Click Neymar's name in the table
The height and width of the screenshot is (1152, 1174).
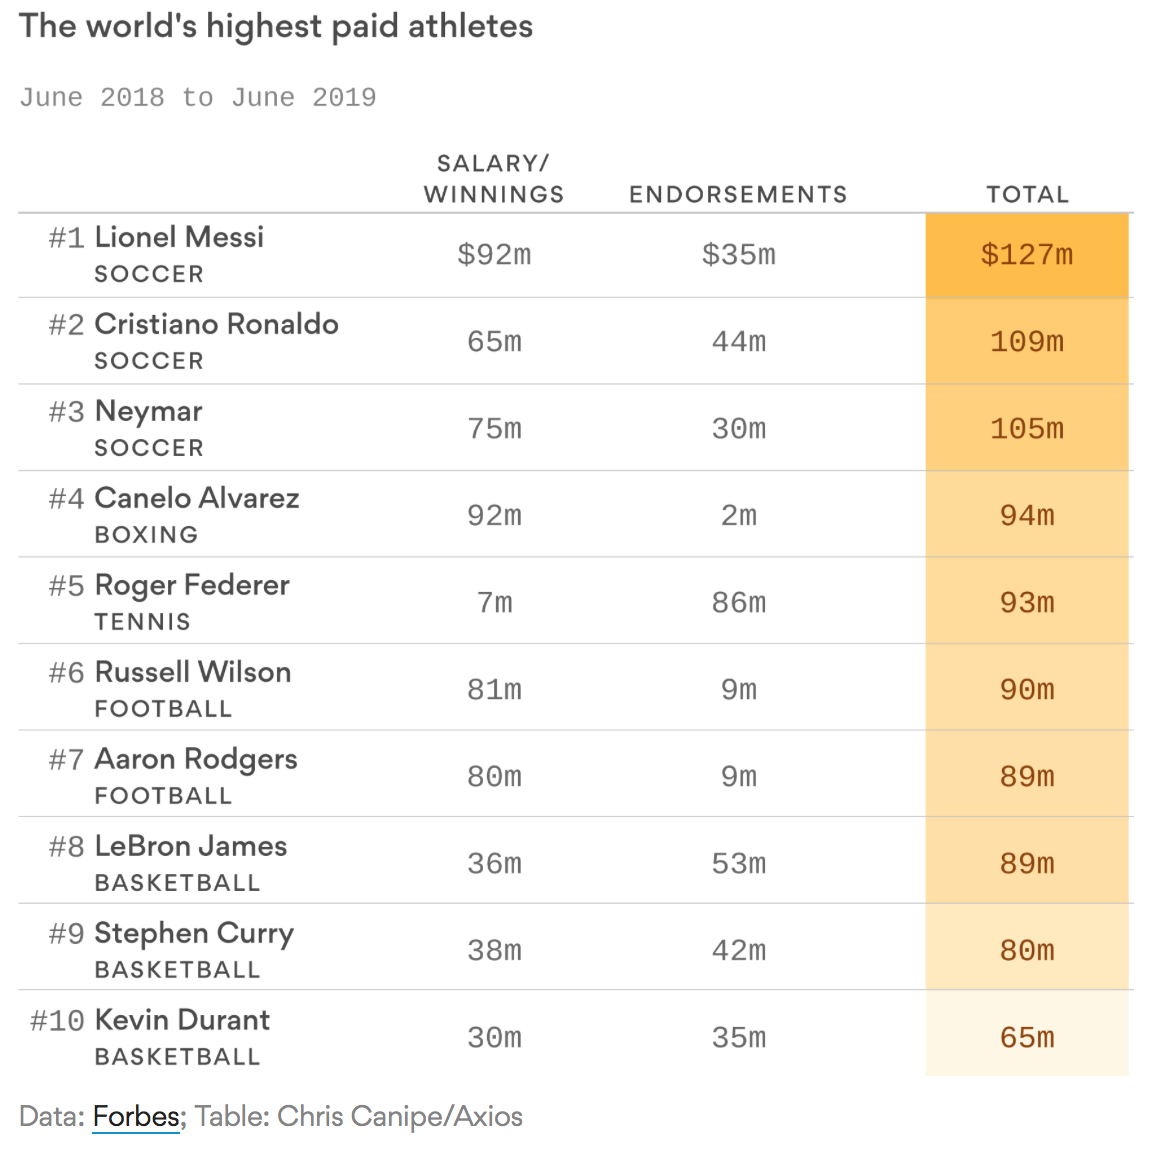coord(148,411)
